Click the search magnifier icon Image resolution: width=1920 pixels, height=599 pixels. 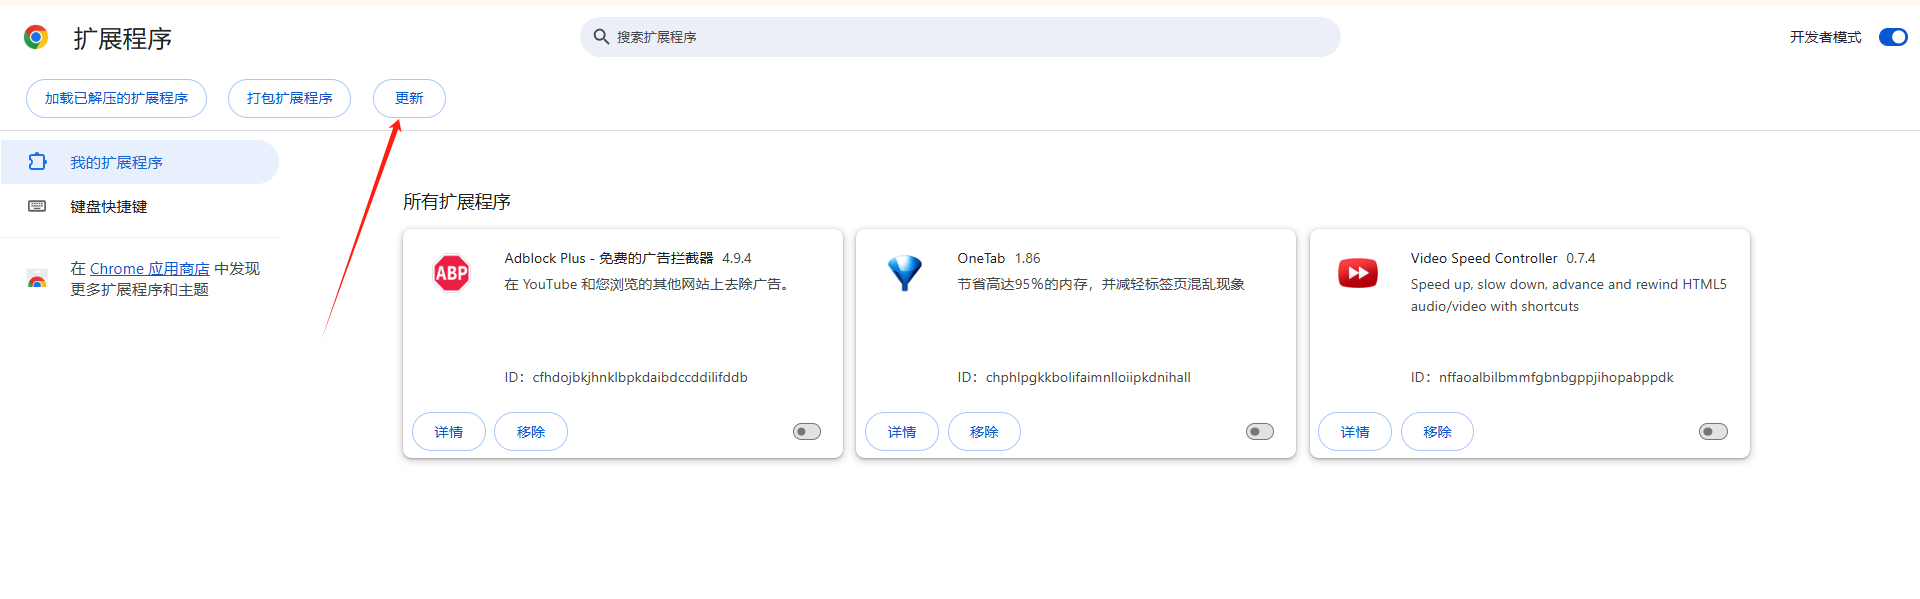pyautogui.click(x=601, y=37)
